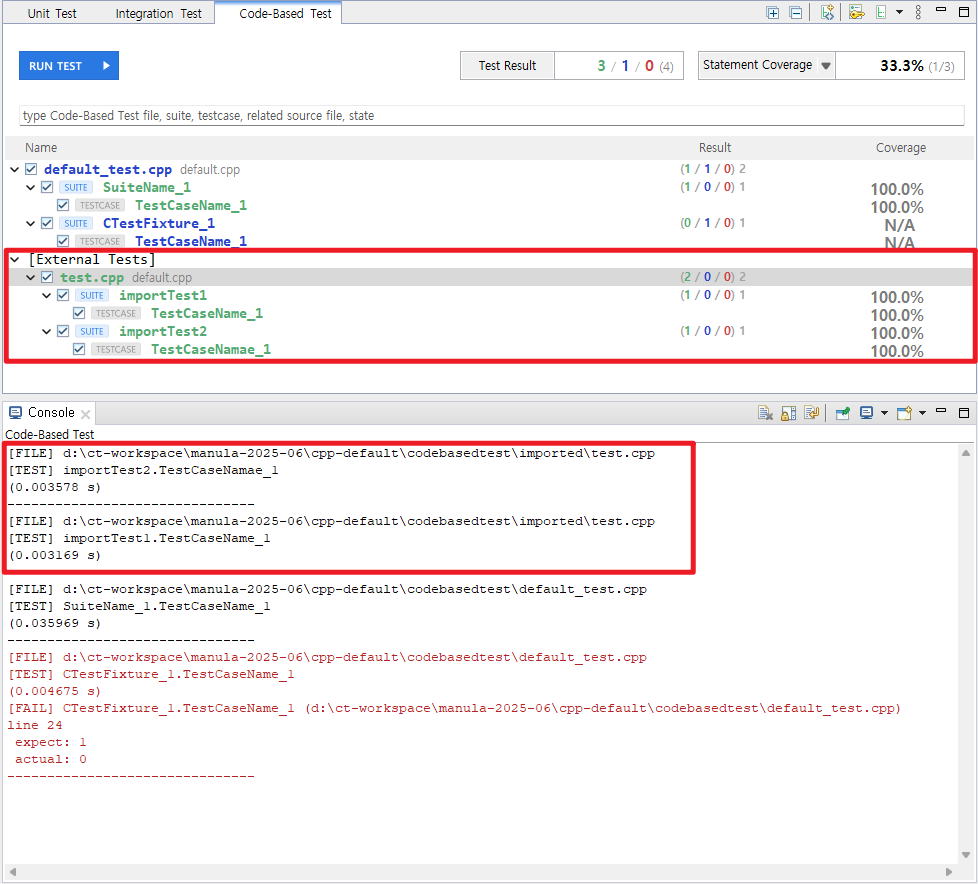Select the Console tab

click(x=51, y=412)
